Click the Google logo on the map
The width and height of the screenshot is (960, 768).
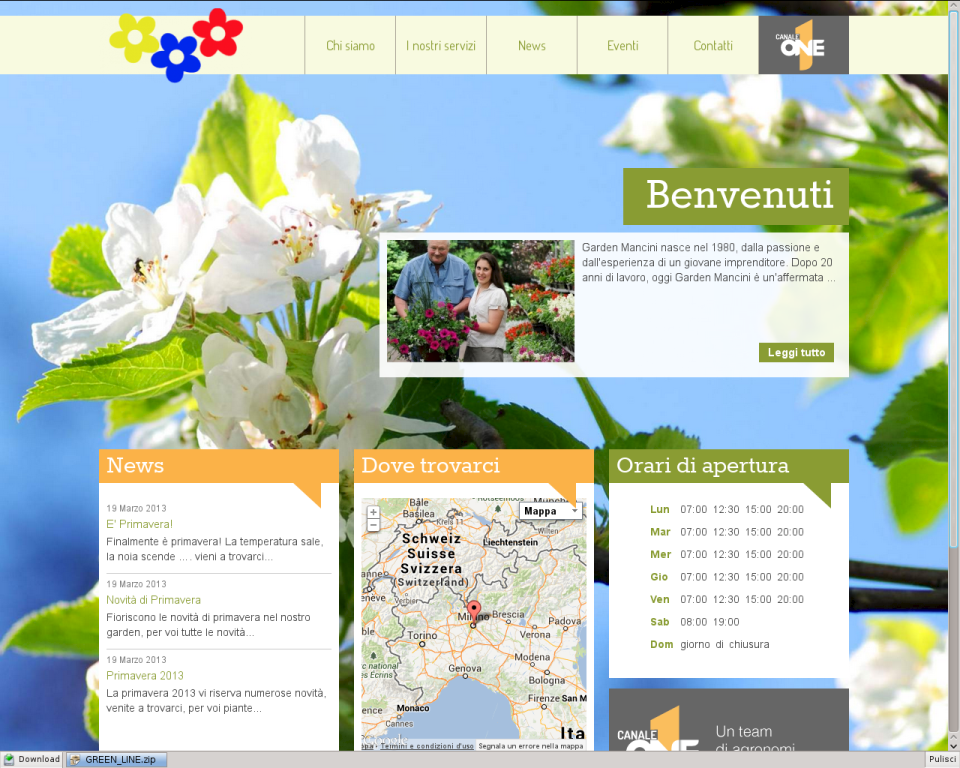pos(385,738)
